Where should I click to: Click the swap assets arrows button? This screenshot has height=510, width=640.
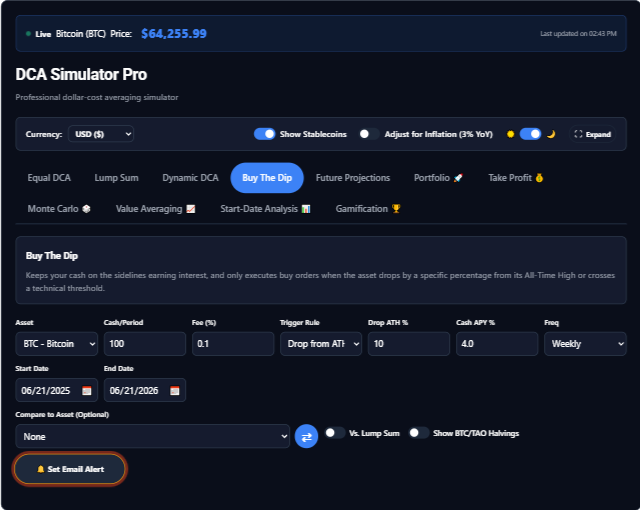click(306, 436)
